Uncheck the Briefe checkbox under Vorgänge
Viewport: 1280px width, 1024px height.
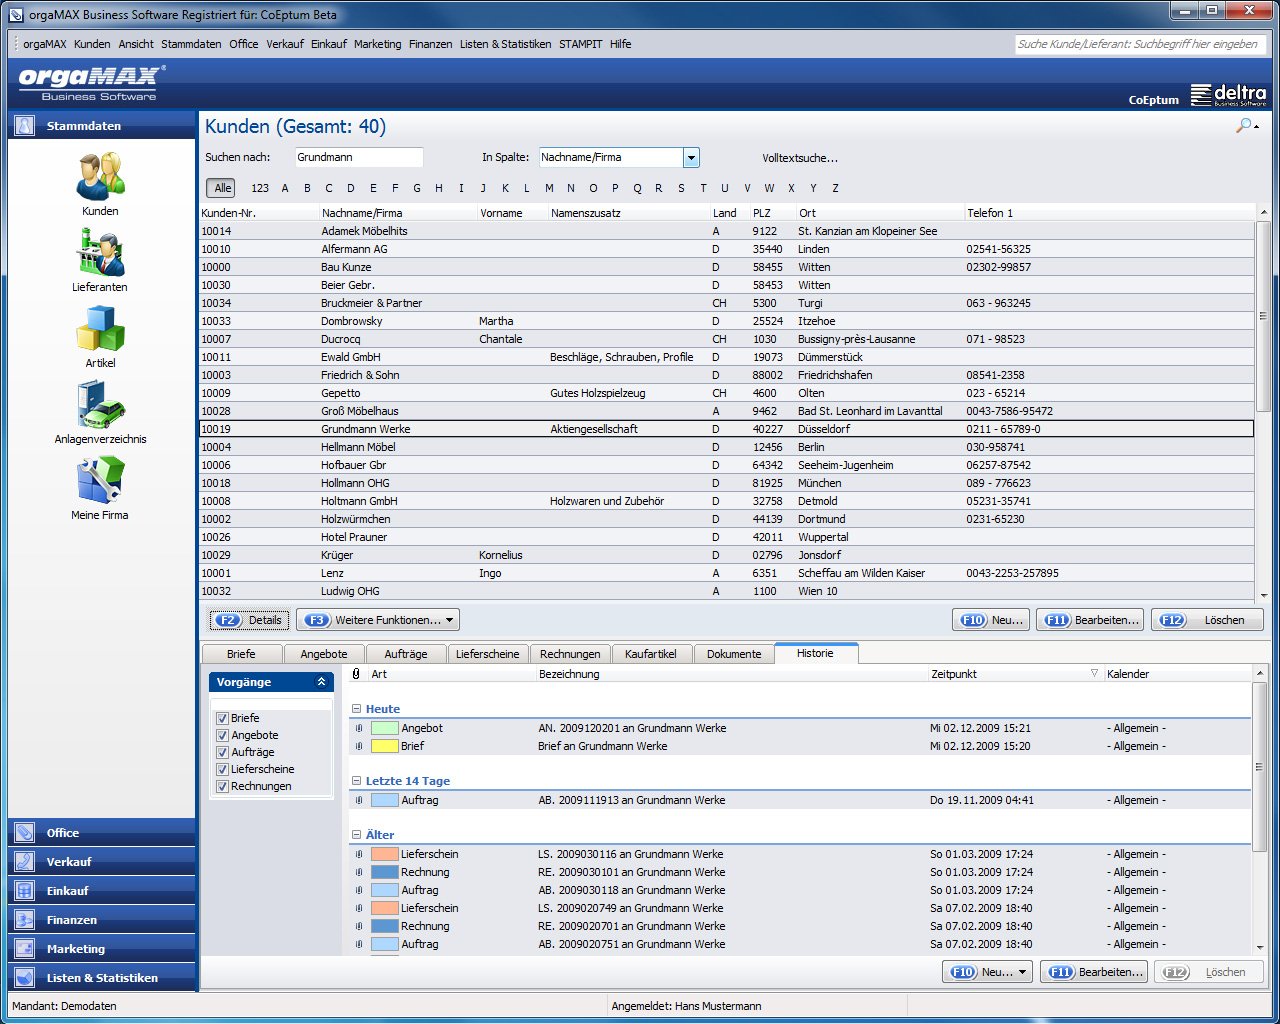point(223,718)
